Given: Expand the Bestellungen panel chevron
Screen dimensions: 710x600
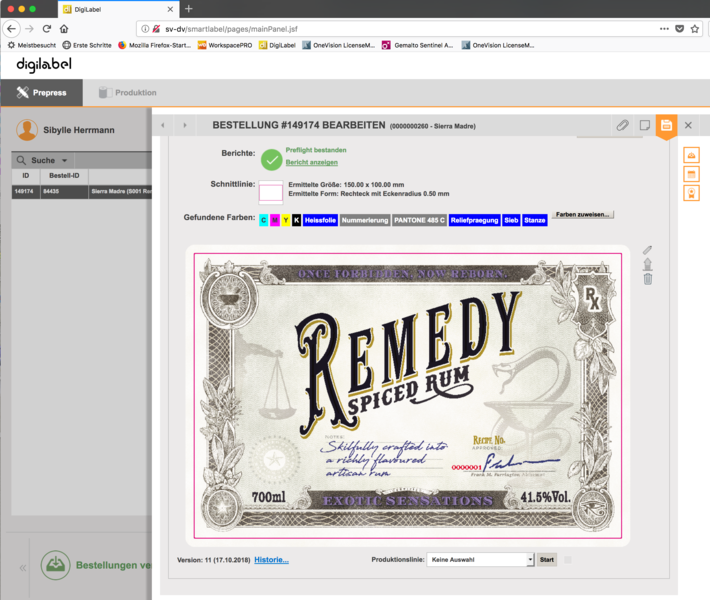Looking at the screenshot, I should [x=22, y=567].
